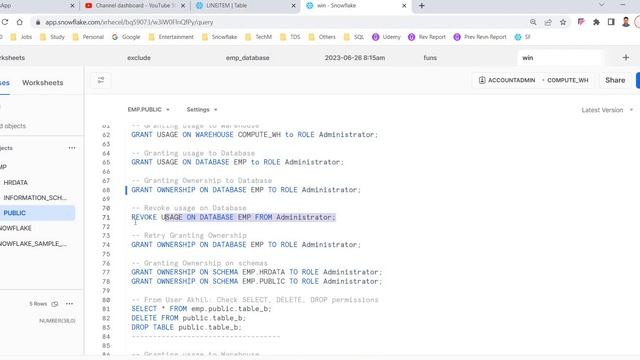This screenshot has height=360, width=640.
Task: Click the copy icon beside 5 Rows
Action: (x=55, y=304)
